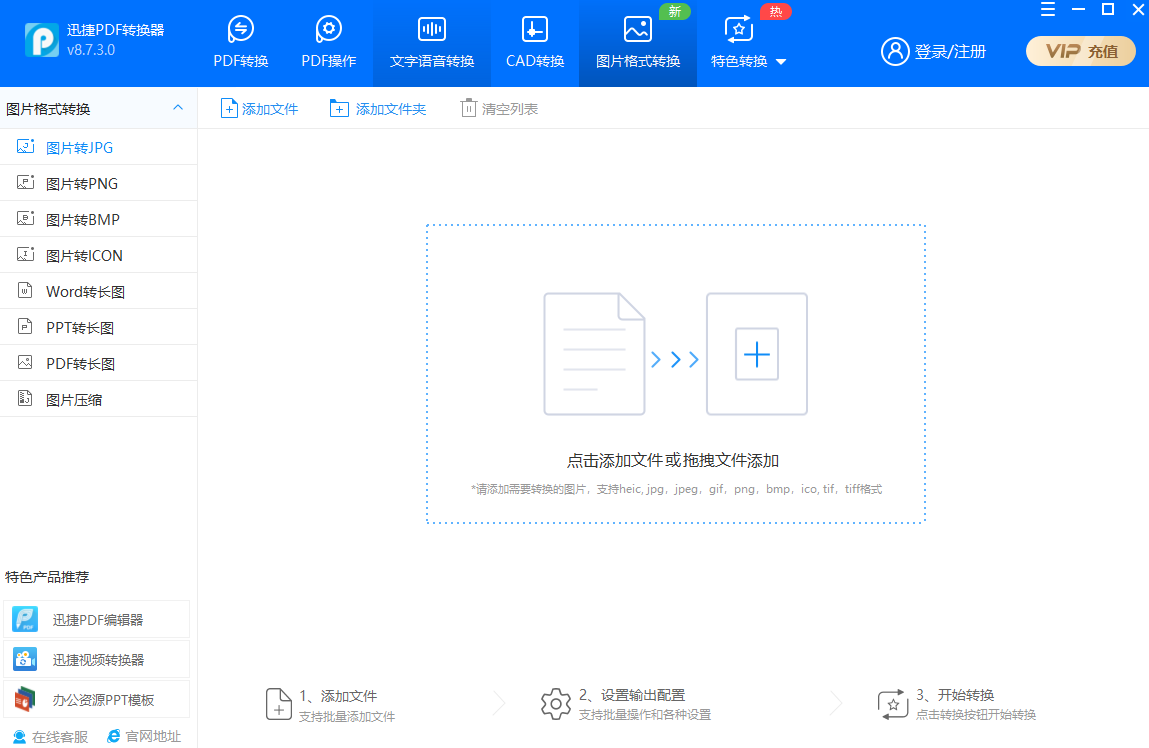Viewport: 1149px width, 748px height.
Task: Open the 特色转换 dropdown arrow
Action: (781, 62)
